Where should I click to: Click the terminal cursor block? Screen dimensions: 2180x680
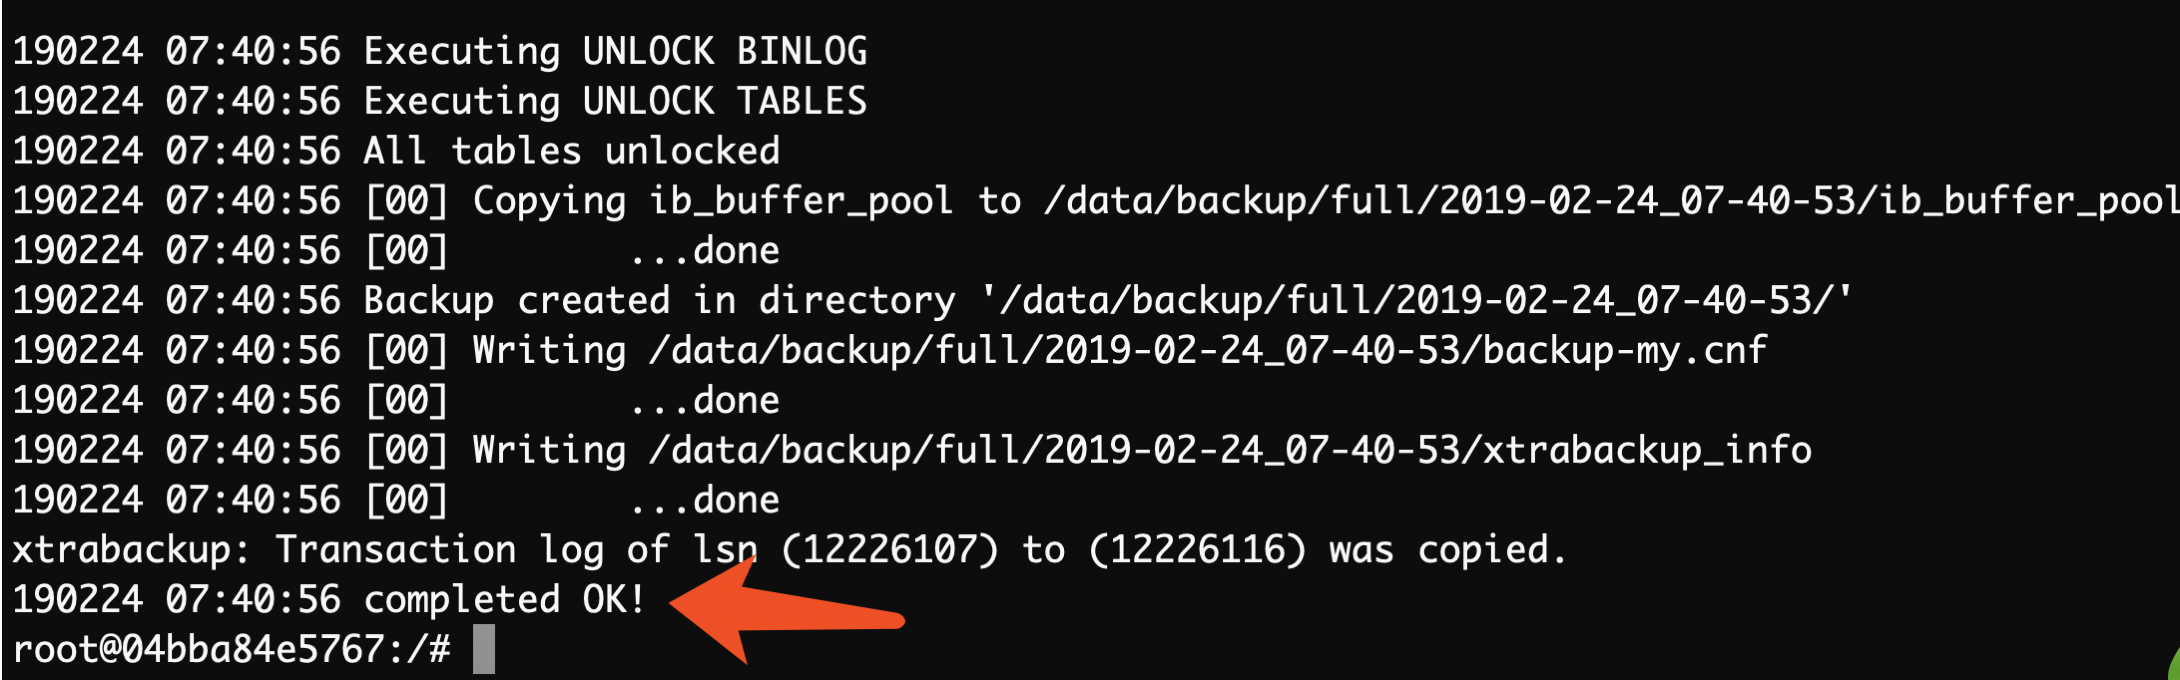(x=484, y=649)
